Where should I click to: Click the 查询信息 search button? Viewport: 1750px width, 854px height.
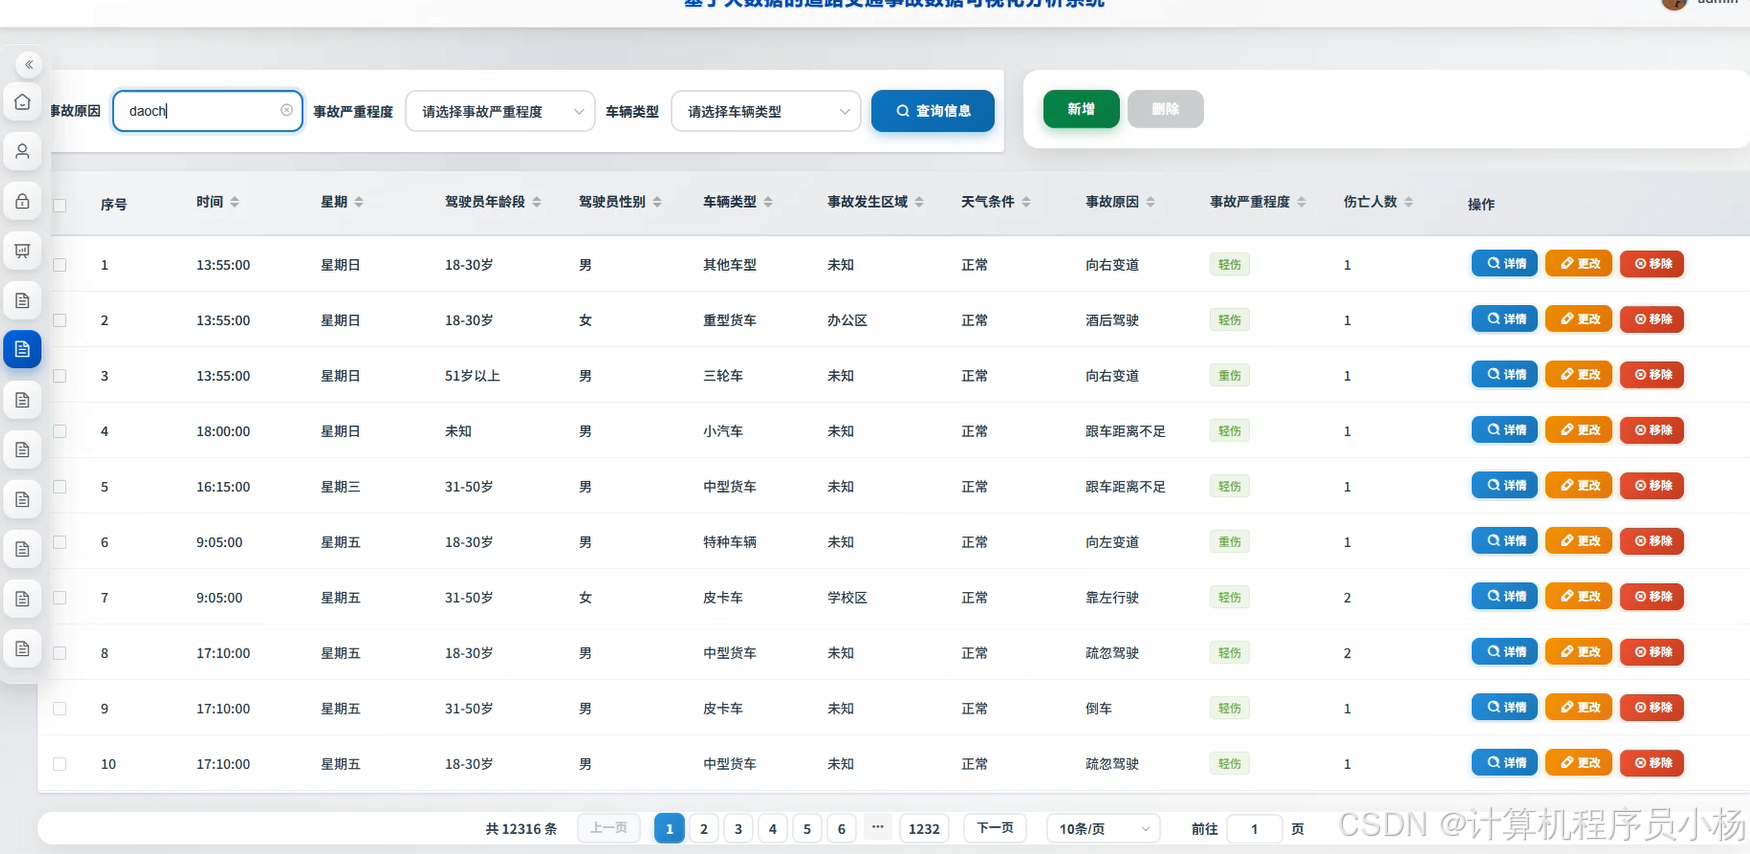(x=933, y=111)
